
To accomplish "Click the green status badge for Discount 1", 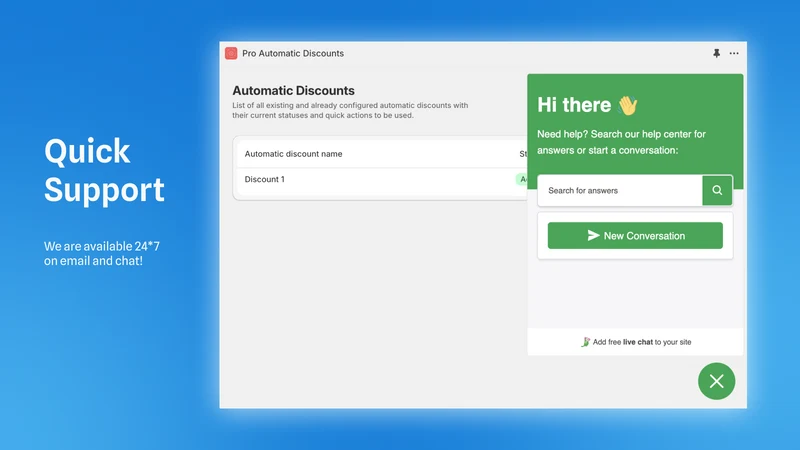I will (x=522, y=179).
